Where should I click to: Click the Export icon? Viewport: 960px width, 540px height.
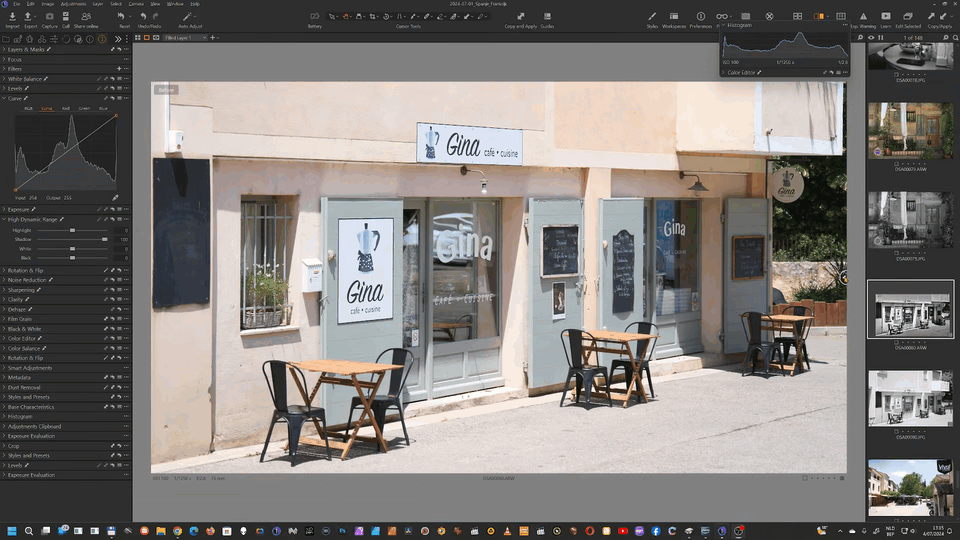(28, 17)
